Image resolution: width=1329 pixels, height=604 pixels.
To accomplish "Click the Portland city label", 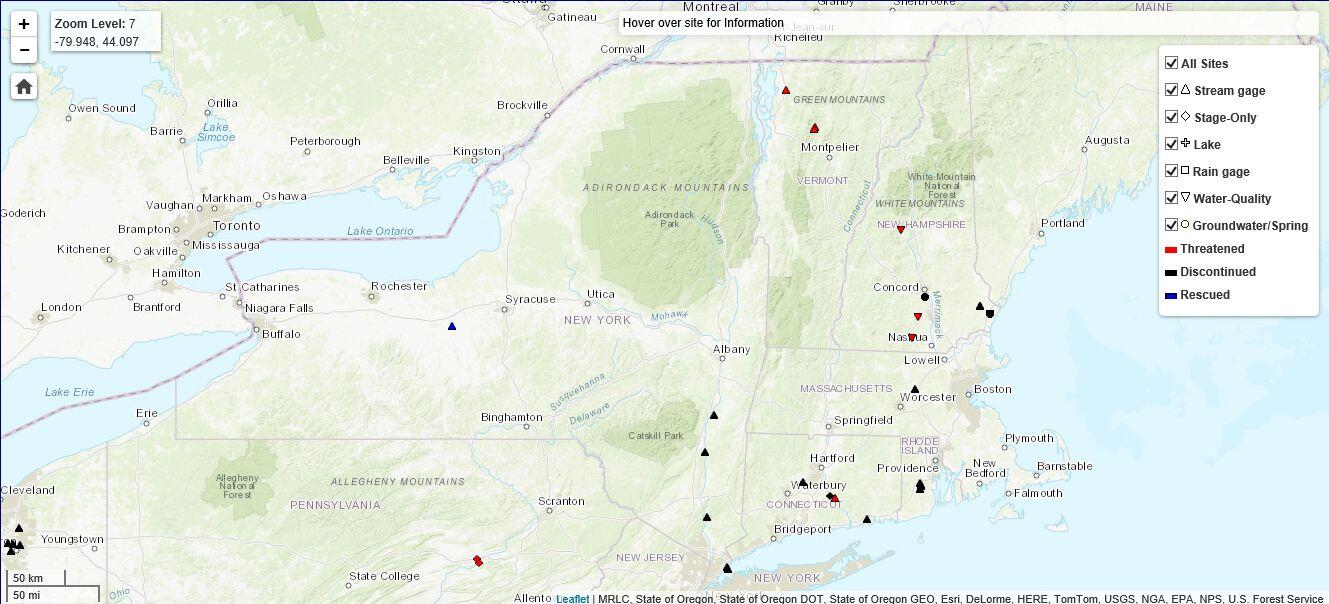I will coord(1063,223).
